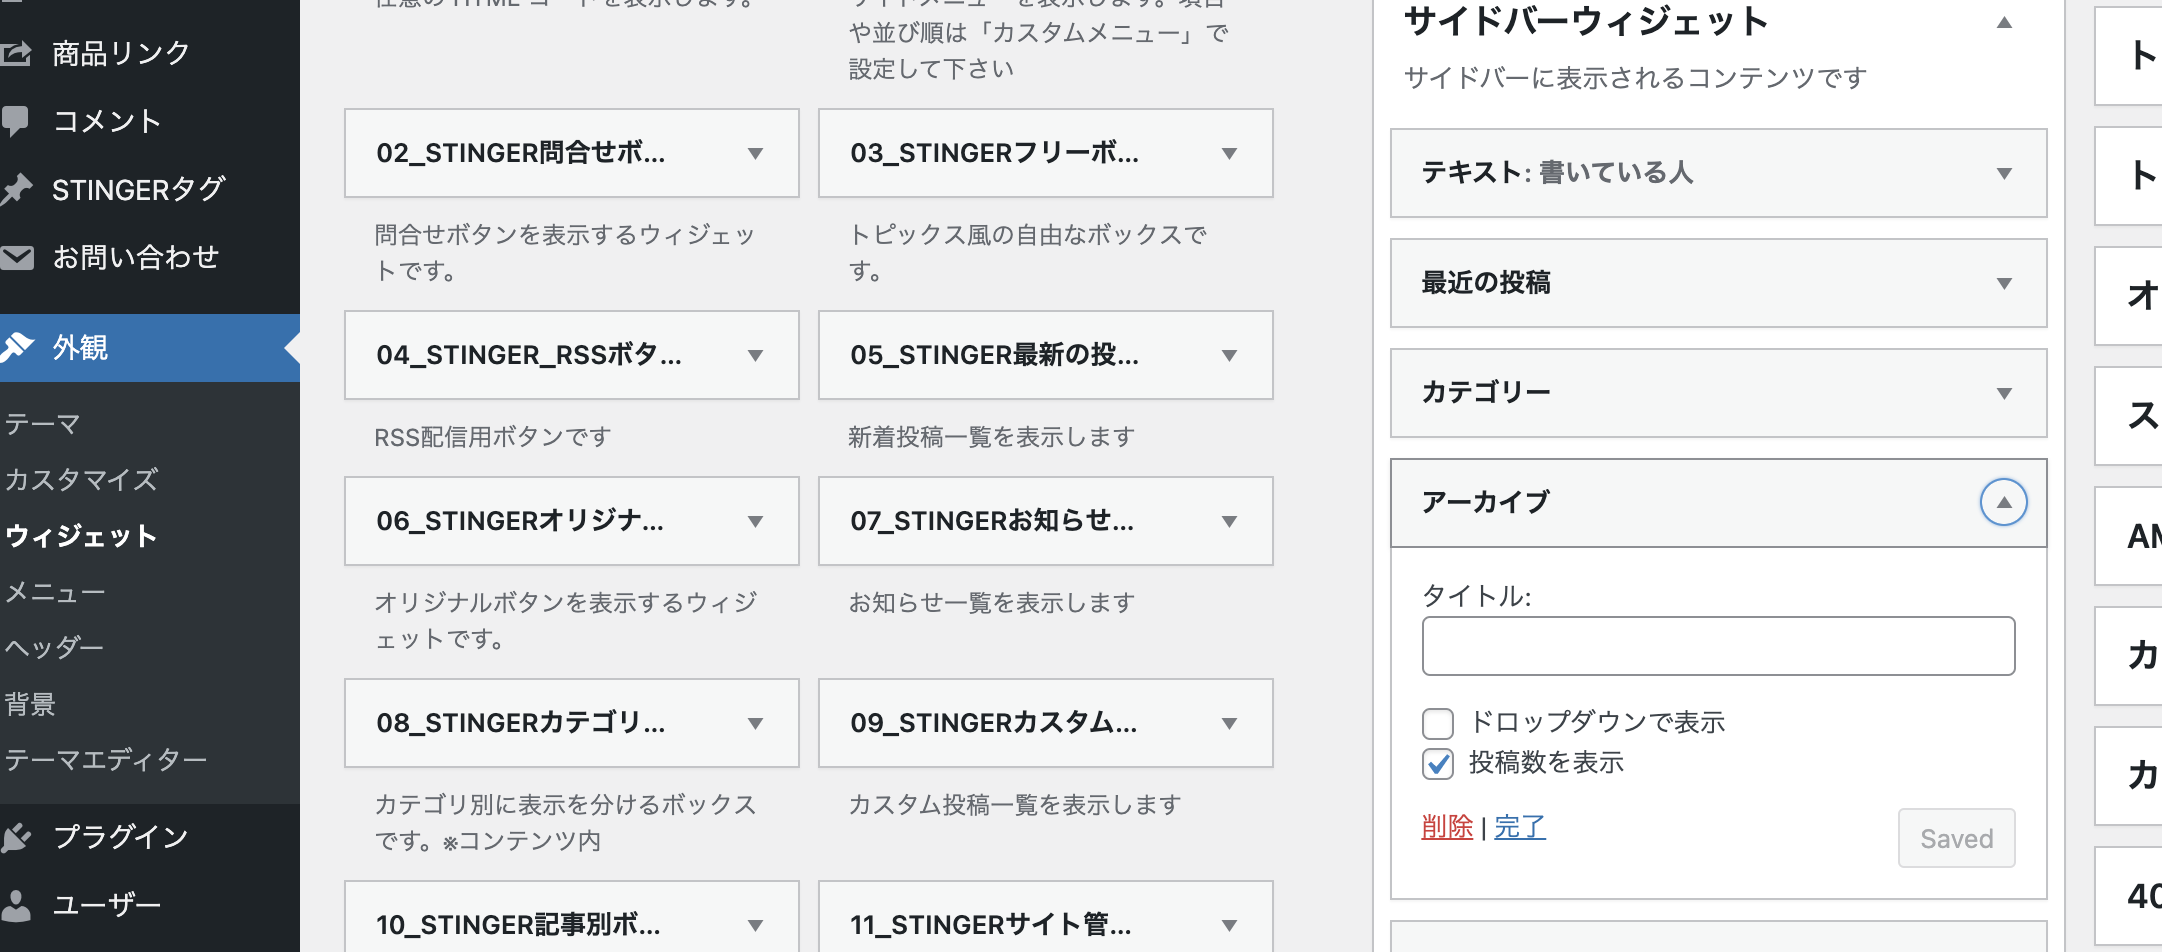
Task: Collapse the アーカイブ widget
Action: pyautogui.click(x=2003, y=502)
